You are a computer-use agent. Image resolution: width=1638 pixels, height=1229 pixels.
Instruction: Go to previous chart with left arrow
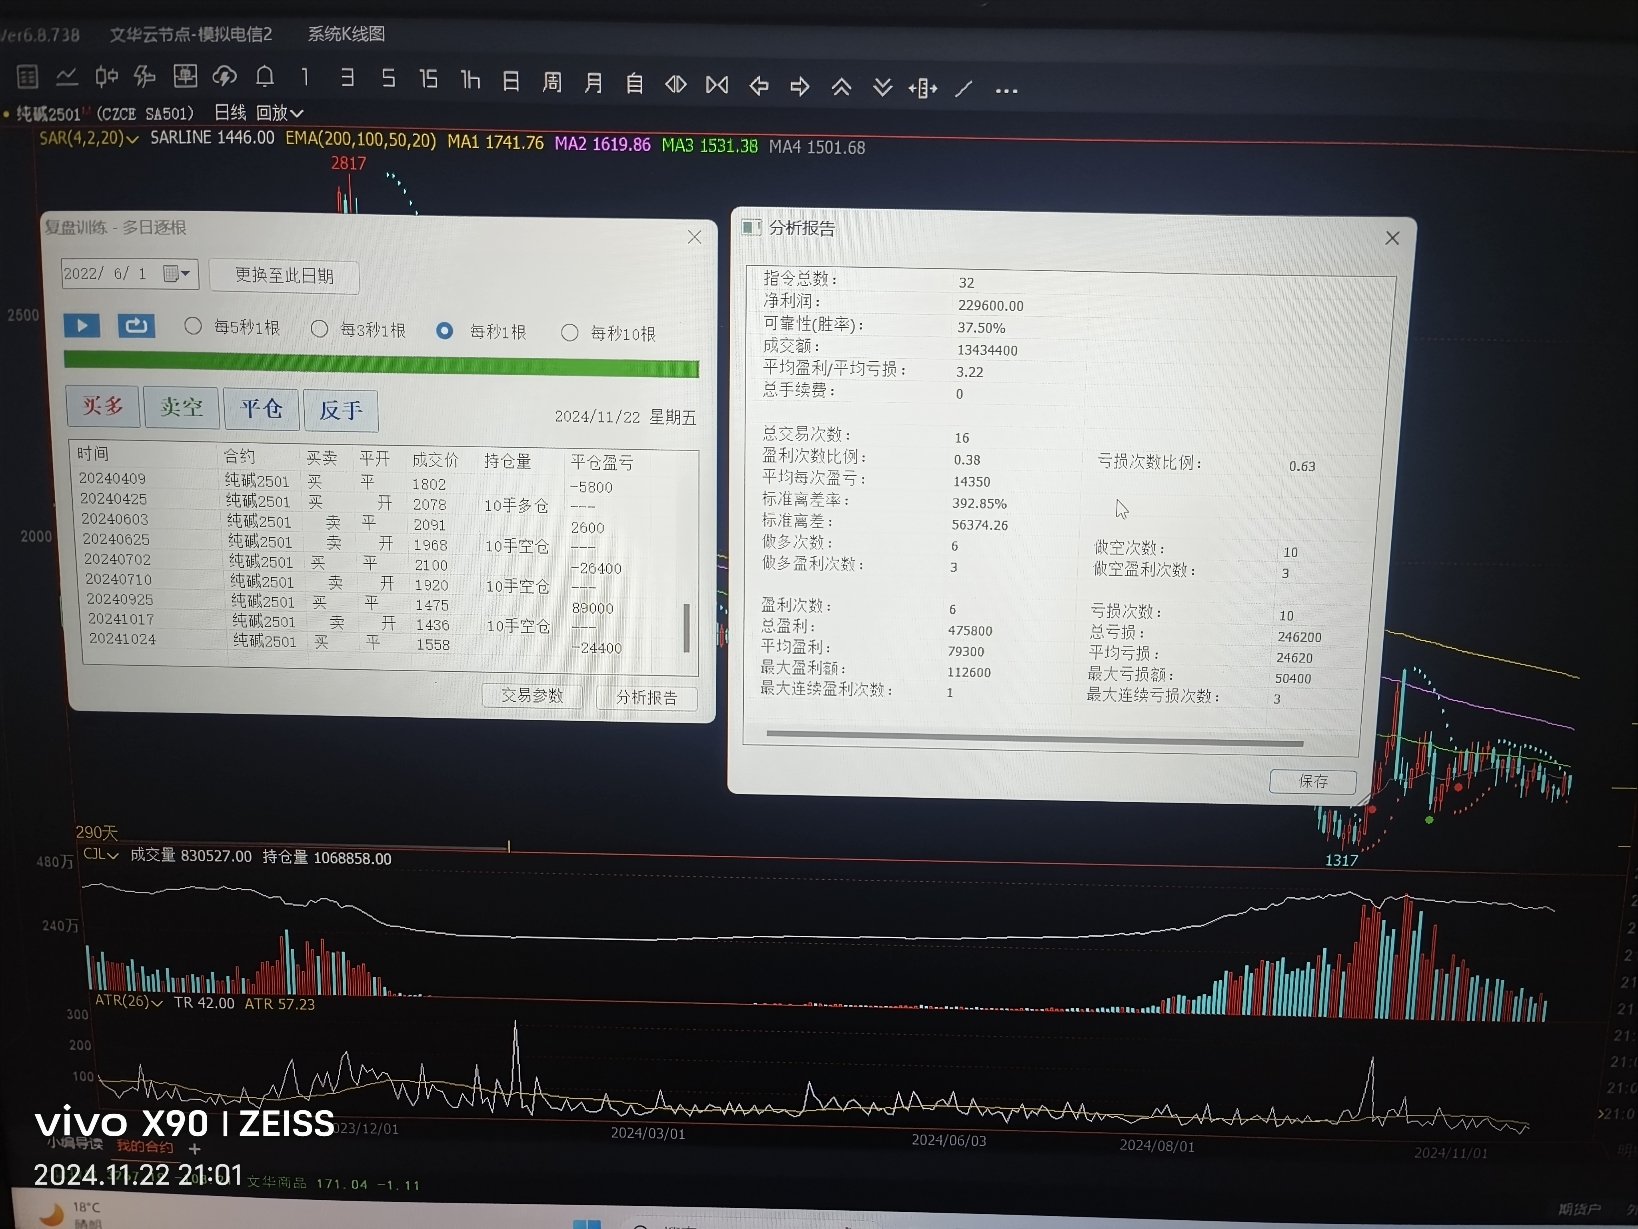click(759, 86)
